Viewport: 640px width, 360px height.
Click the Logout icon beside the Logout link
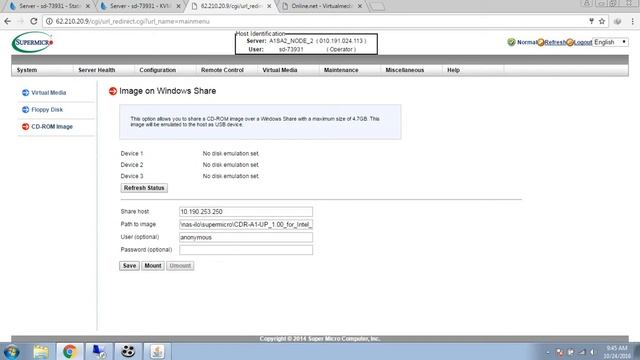pos(570,42)
